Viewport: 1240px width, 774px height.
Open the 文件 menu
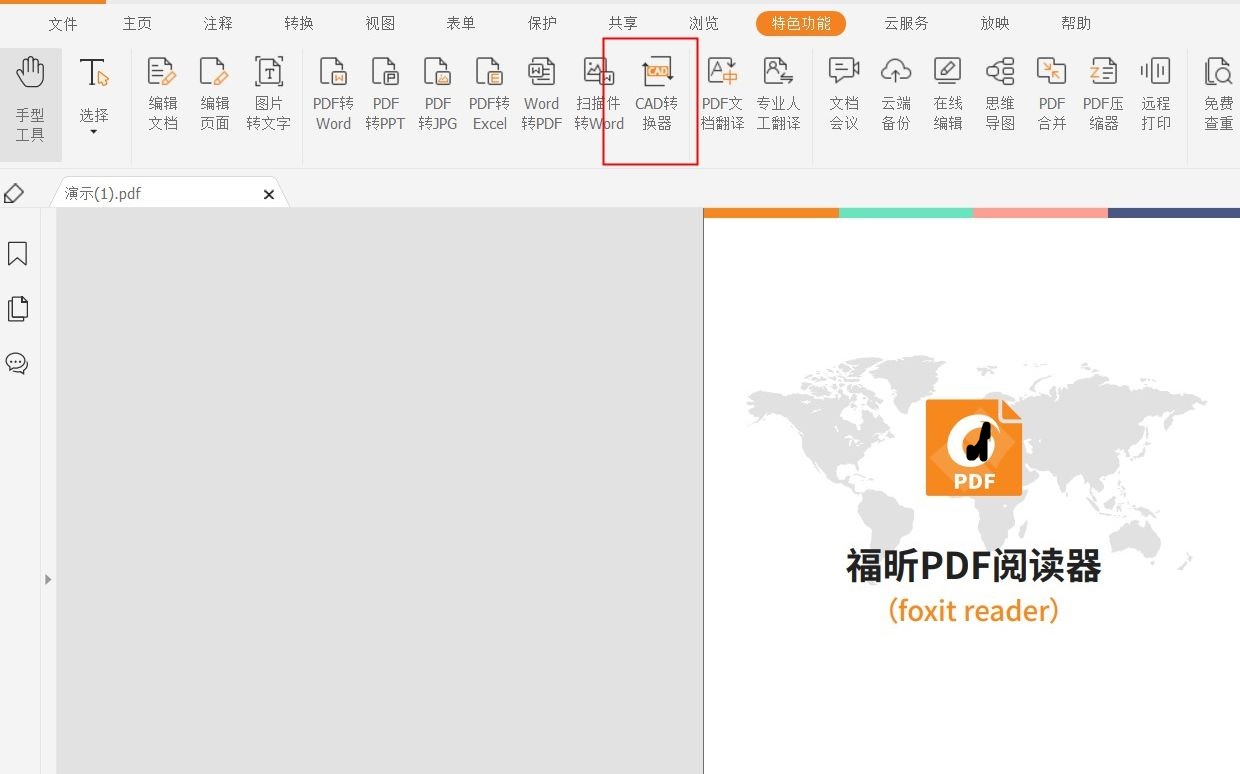click(x=63, y=24)
